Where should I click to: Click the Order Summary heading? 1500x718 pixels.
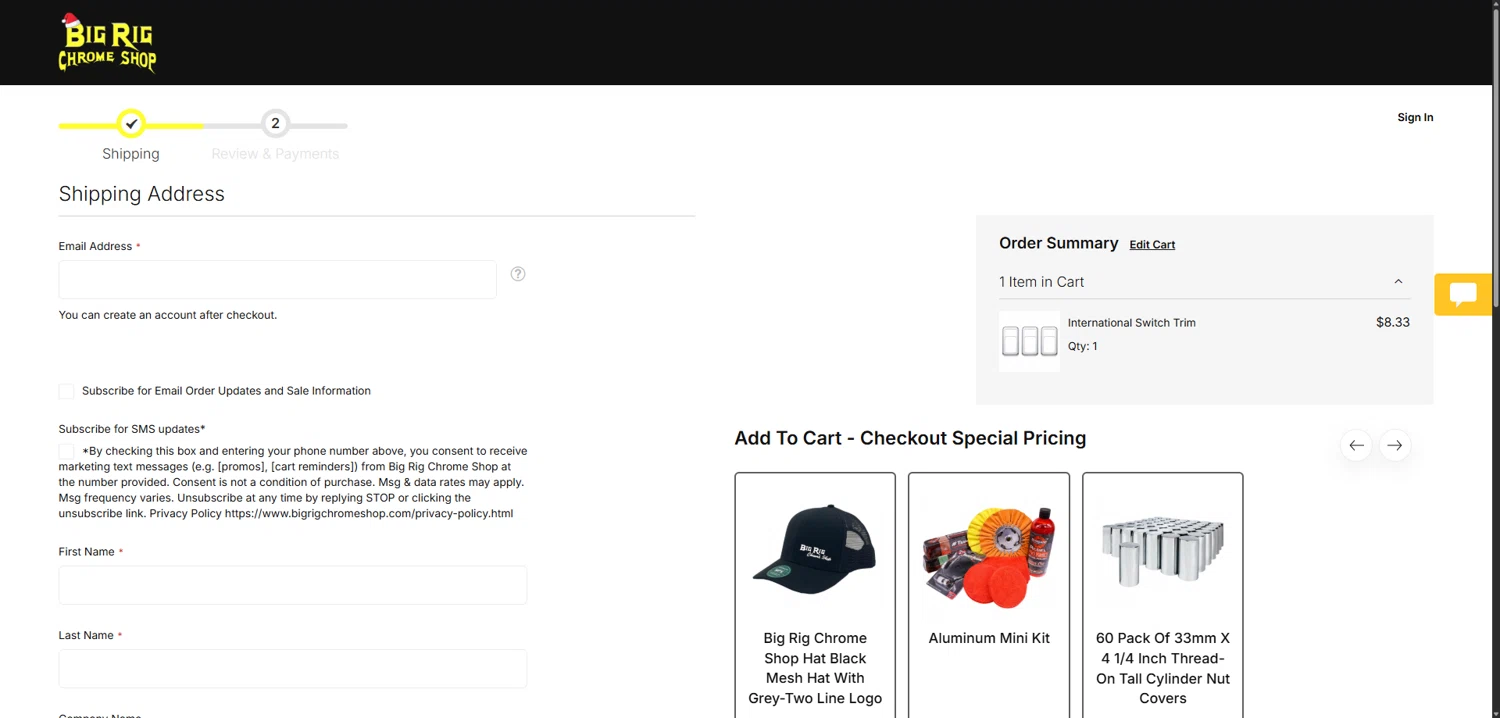click(x=1059, y=243)
